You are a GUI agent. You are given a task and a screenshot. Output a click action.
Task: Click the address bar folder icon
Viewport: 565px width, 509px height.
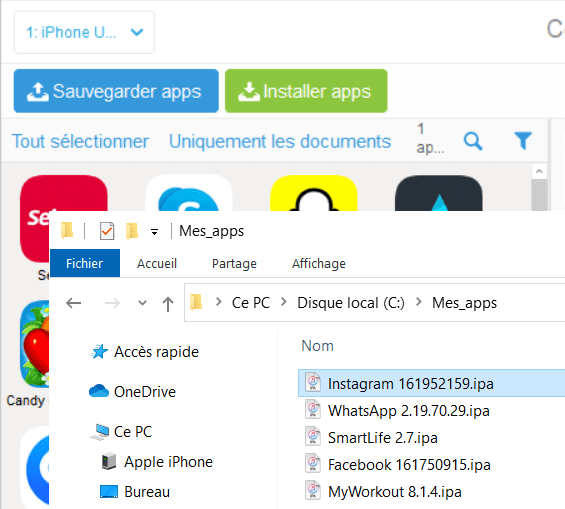tap(196, 302)
